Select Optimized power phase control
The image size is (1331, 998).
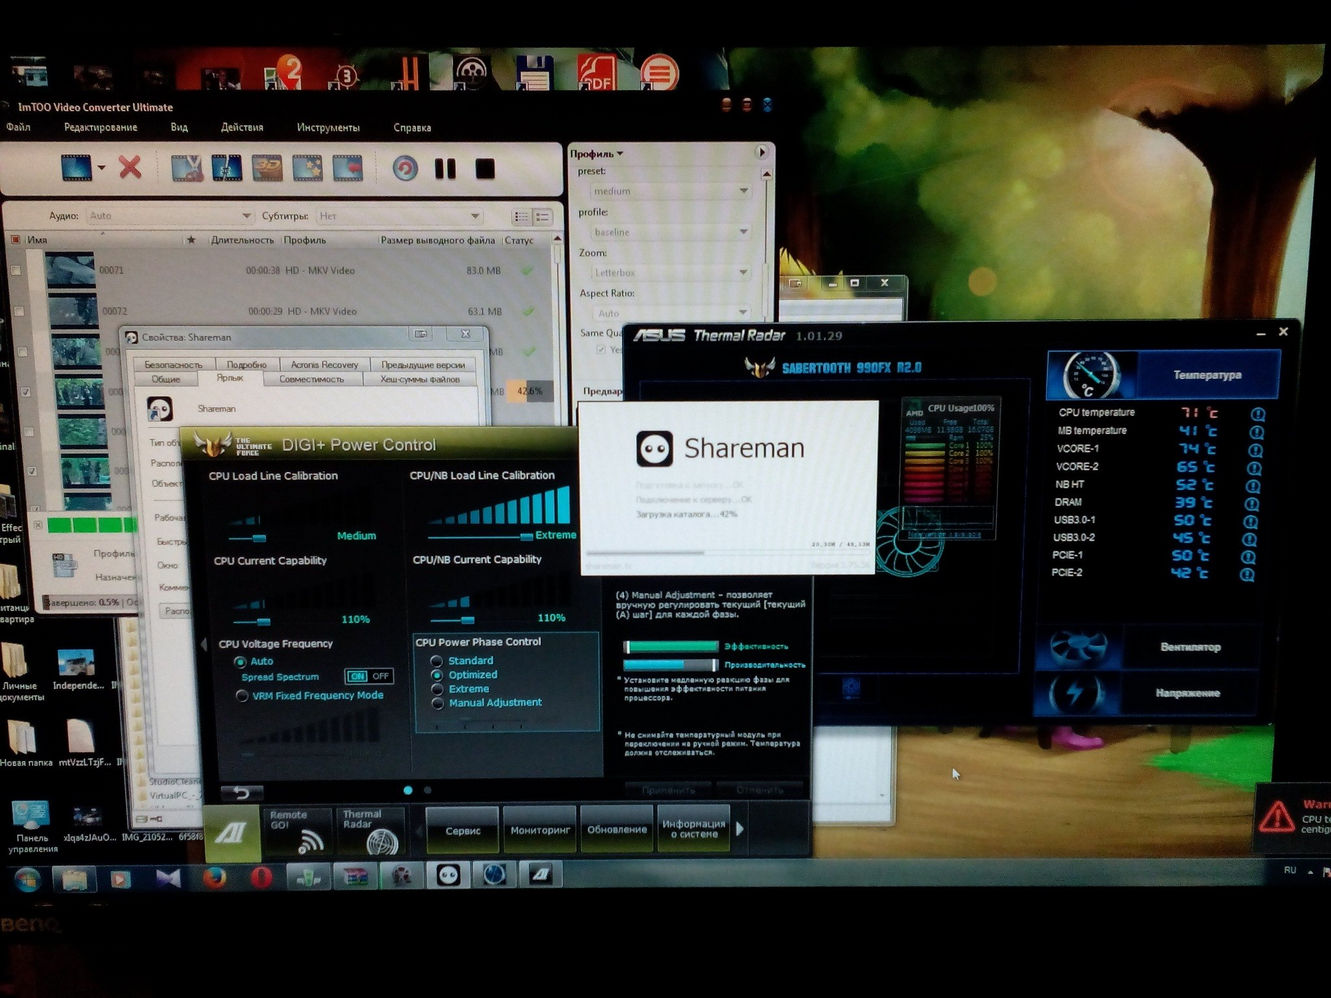[436, 675]
